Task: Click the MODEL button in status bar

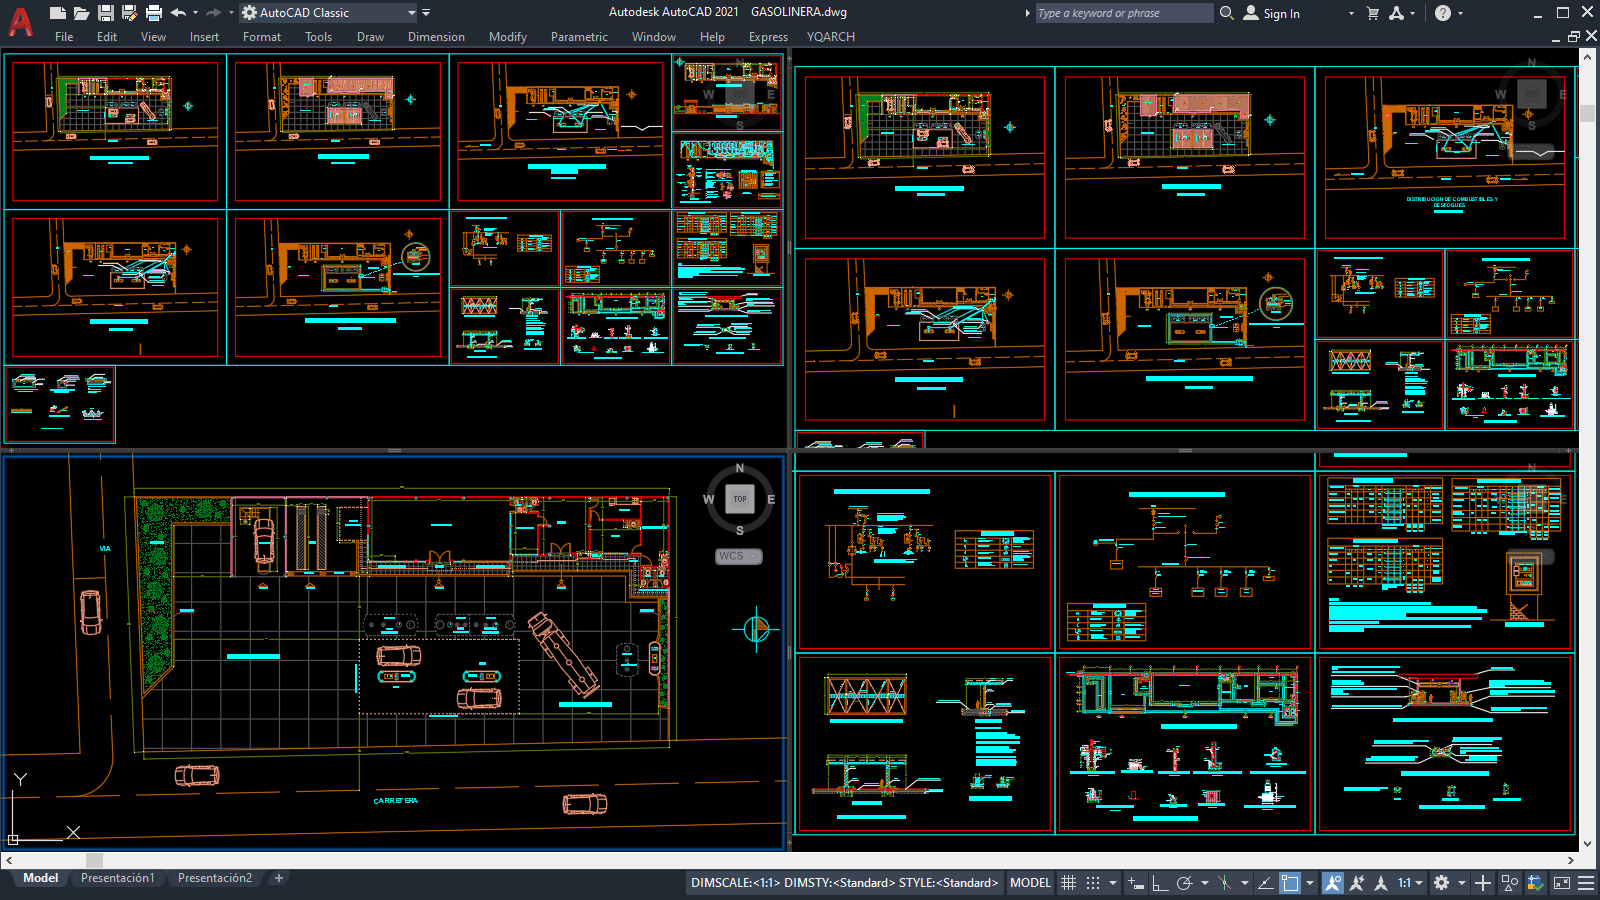Action: point(1029,883)
